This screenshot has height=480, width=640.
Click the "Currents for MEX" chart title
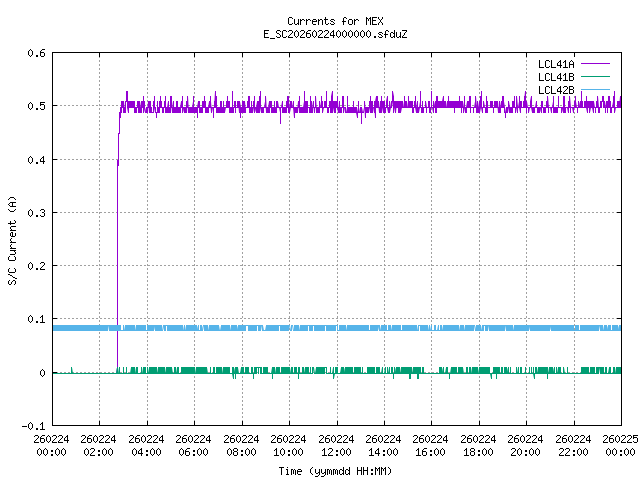(x=335, y=21)
